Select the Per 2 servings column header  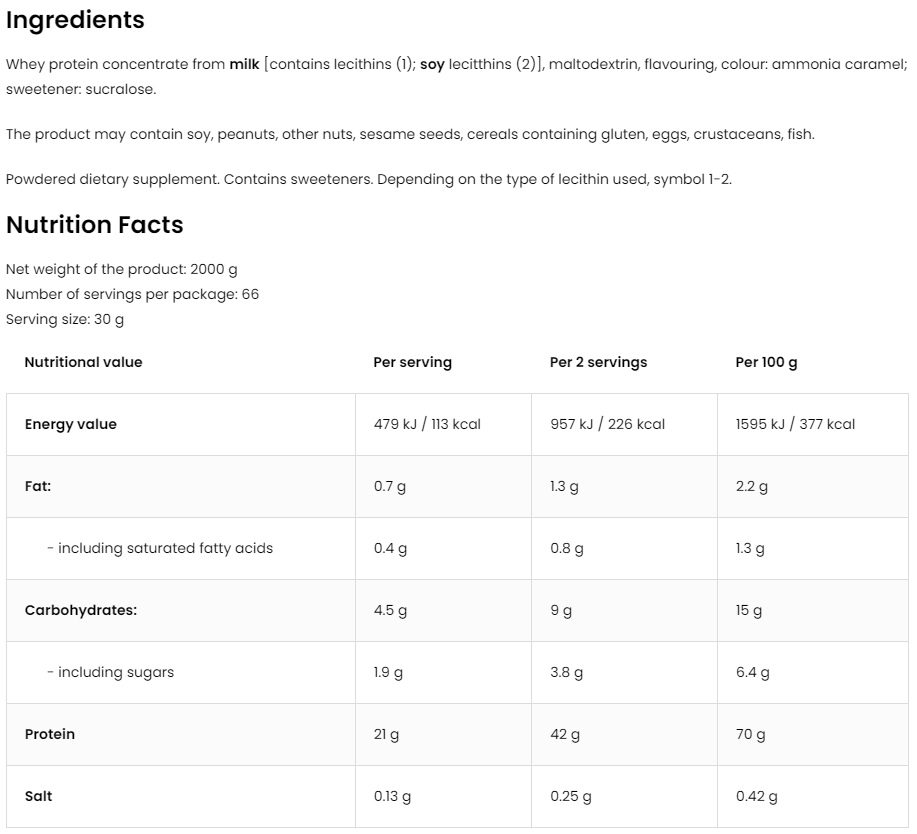(598, 362)
